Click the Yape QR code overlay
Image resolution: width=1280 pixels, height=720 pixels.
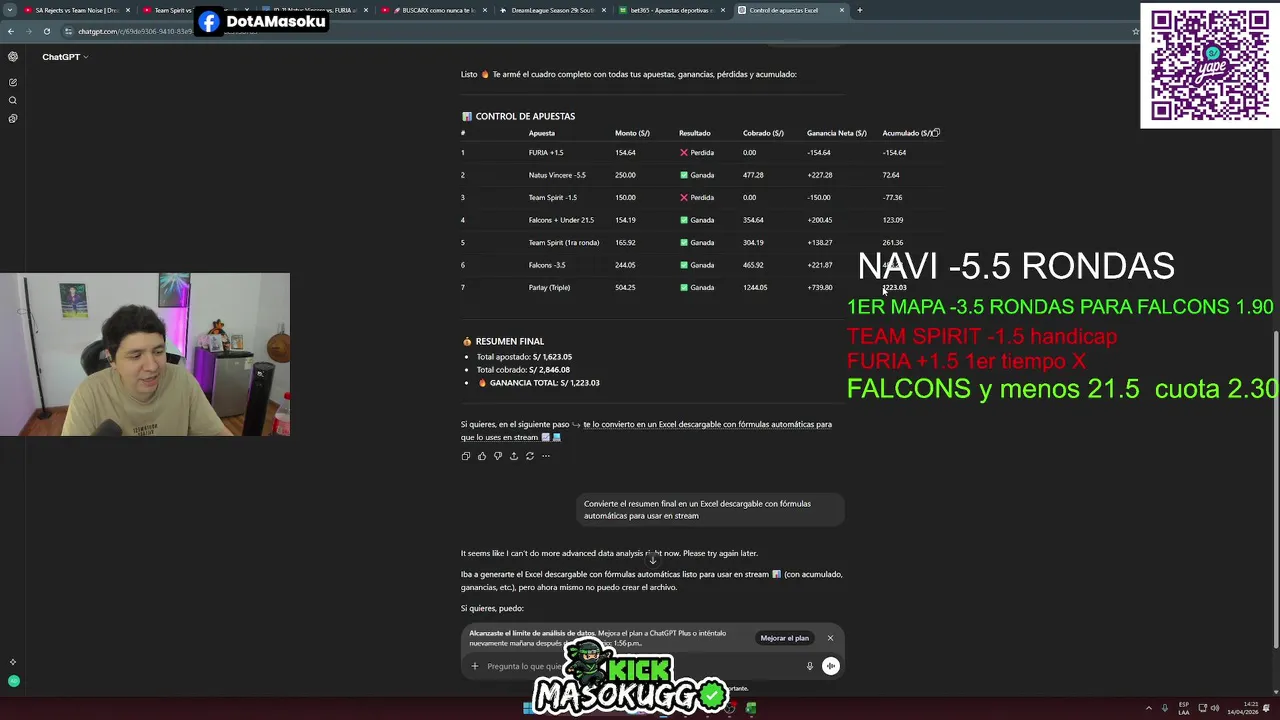pyautogui.click(x=1210, y=65)
